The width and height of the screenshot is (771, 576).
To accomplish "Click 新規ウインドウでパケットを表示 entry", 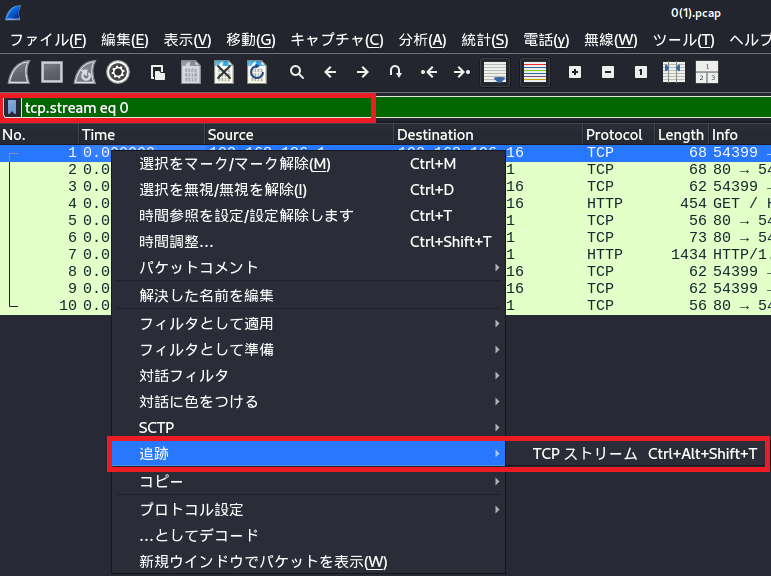I will click(263, 561).
